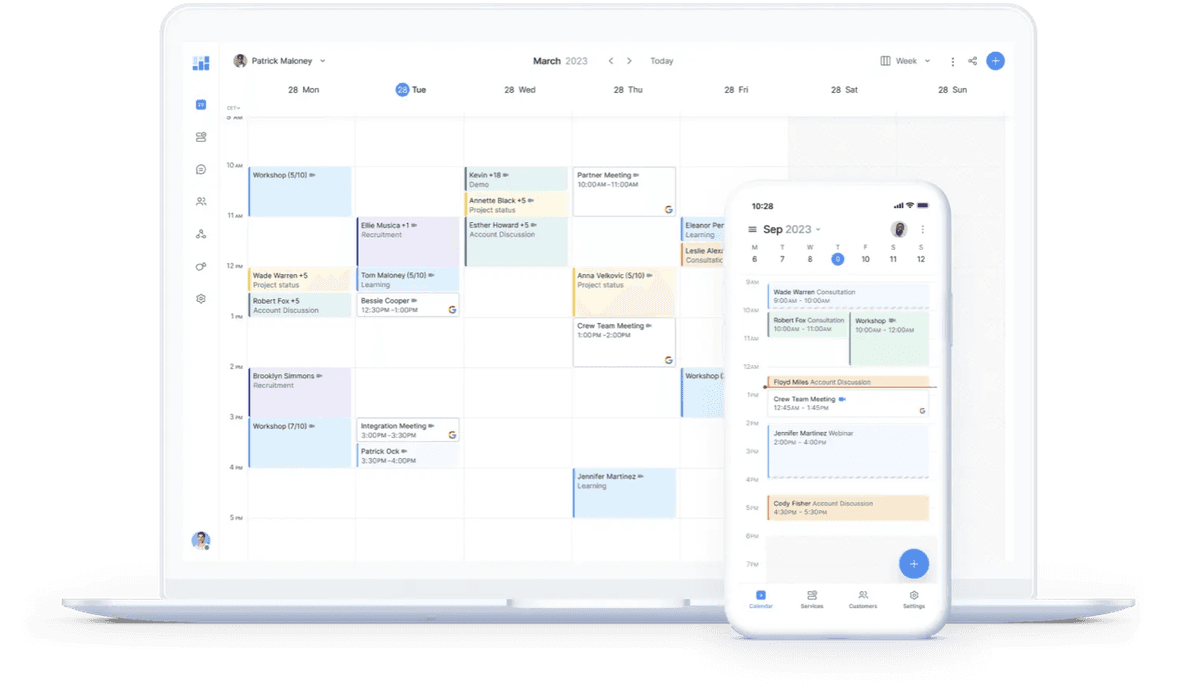
Task: Open Anna Velkovic Project status event
Action: click(x=624, y=292)
